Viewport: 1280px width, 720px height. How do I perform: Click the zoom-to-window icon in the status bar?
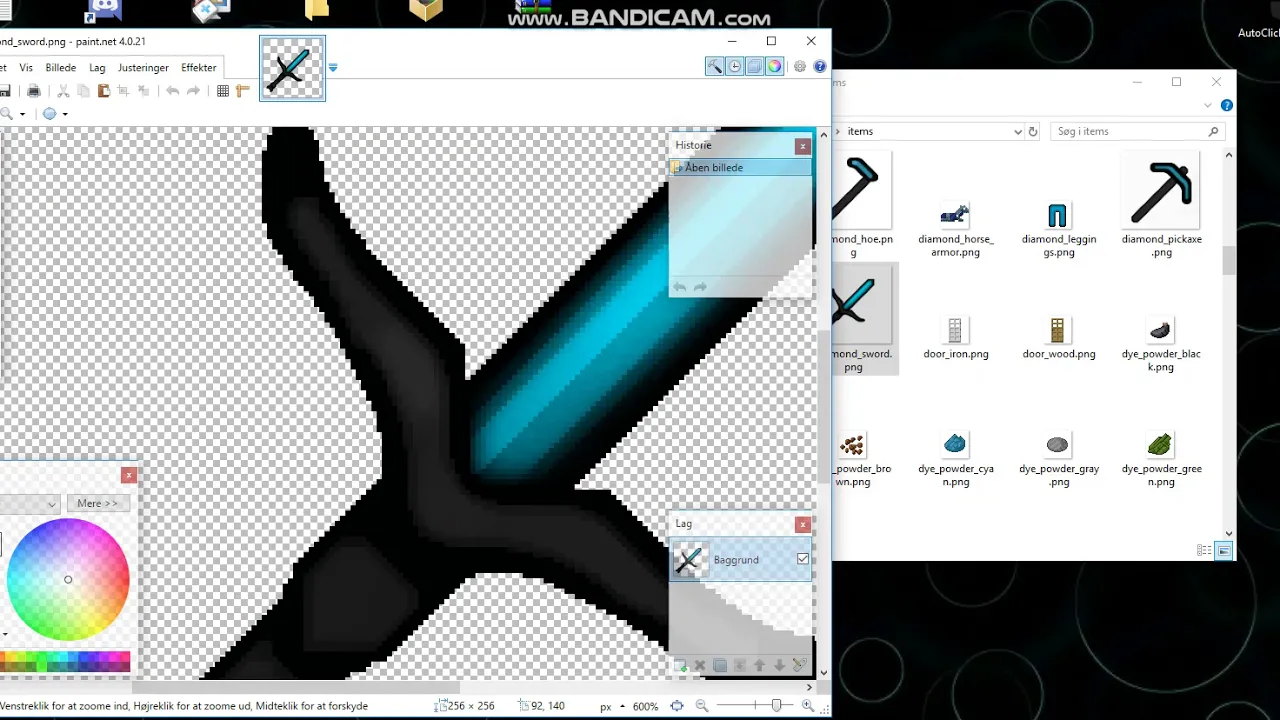click(x=677, y=705)
